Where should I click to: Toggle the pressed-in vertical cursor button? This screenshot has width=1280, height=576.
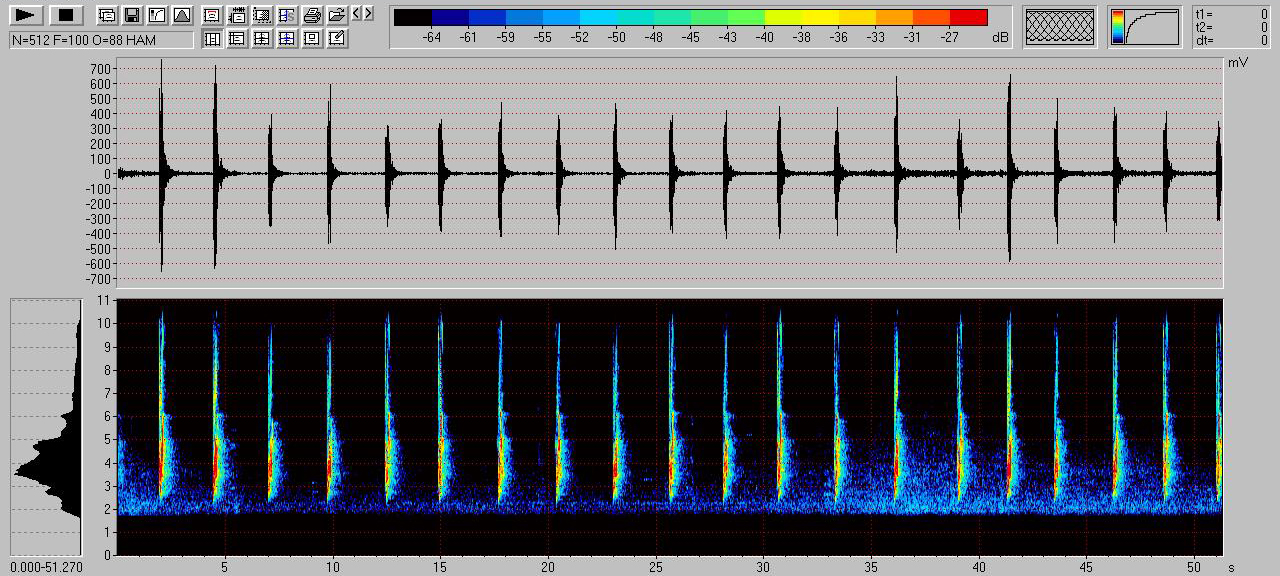tap(212, 39)
